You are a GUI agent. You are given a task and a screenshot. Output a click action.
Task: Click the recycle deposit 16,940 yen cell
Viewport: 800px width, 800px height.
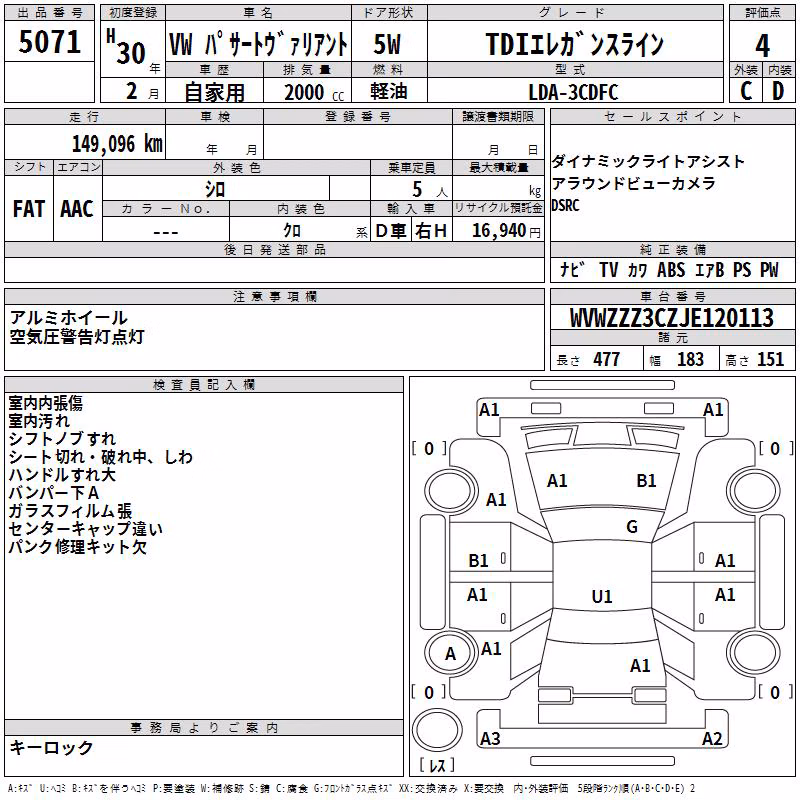pos(498,230)
